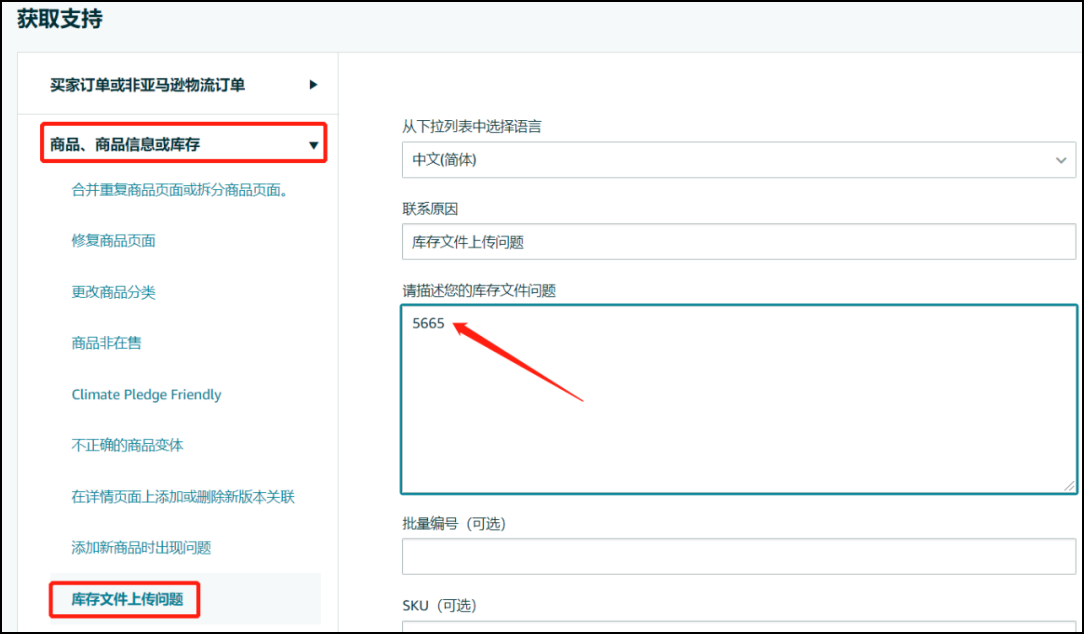Click the 商品、商品信息或库存 category heading
The height and width of the screenshot is (634, 1084).
[125, 145]
